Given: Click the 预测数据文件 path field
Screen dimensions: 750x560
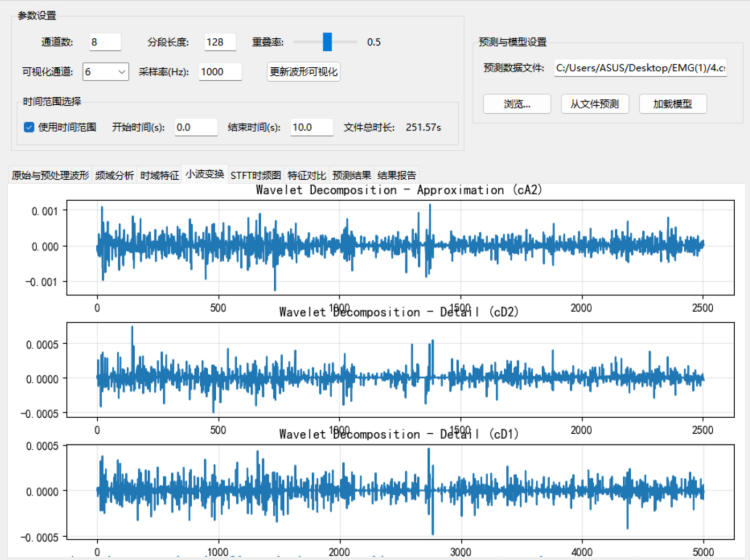Looking at the screenshot, I should coord(640,69).
